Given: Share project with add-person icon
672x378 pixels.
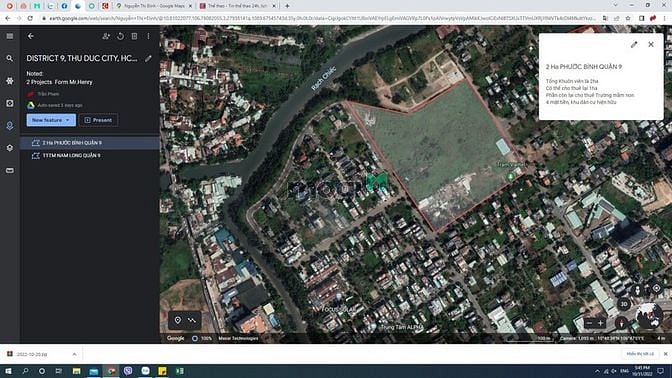Looking at the screenshot, I should [x=106, y=36].
